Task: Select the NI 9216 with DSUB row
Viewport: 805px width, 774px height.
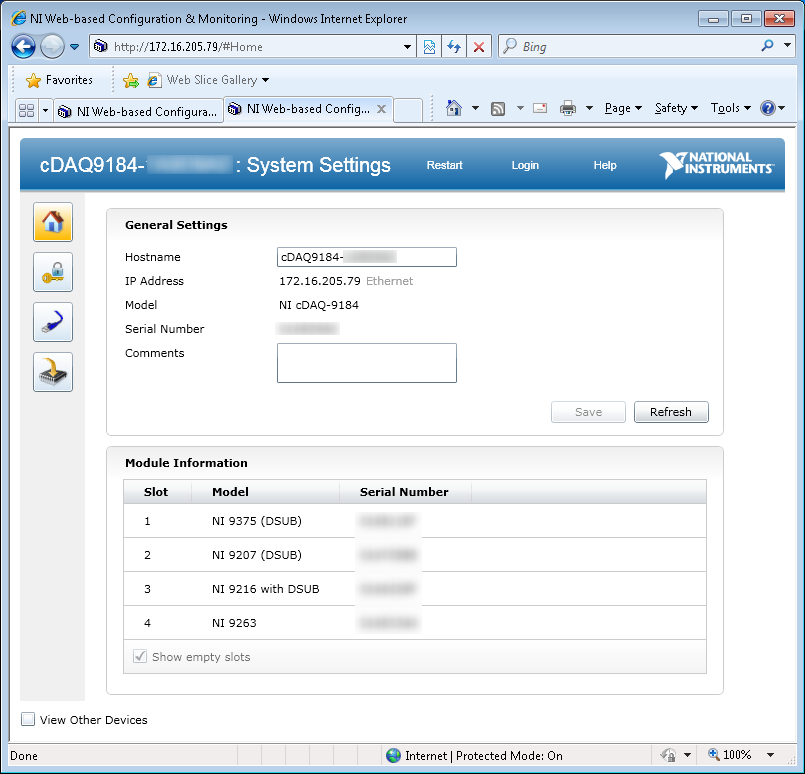Action: (415, 589)
